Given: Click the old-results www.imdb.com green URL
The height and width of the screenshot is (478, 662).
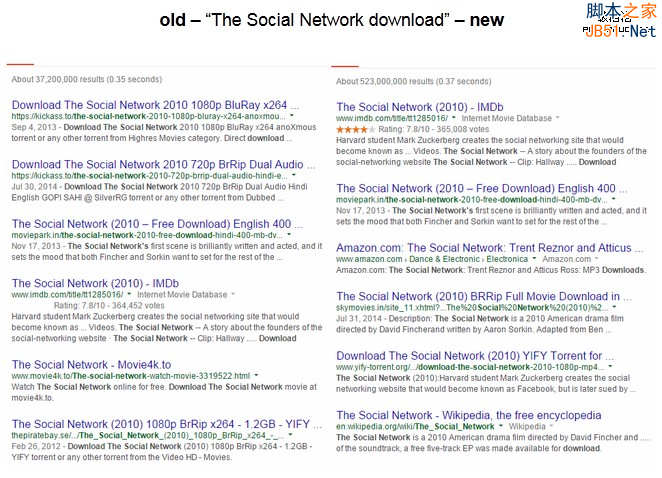Looking at the screenshot, I should [x=67, y=295].
